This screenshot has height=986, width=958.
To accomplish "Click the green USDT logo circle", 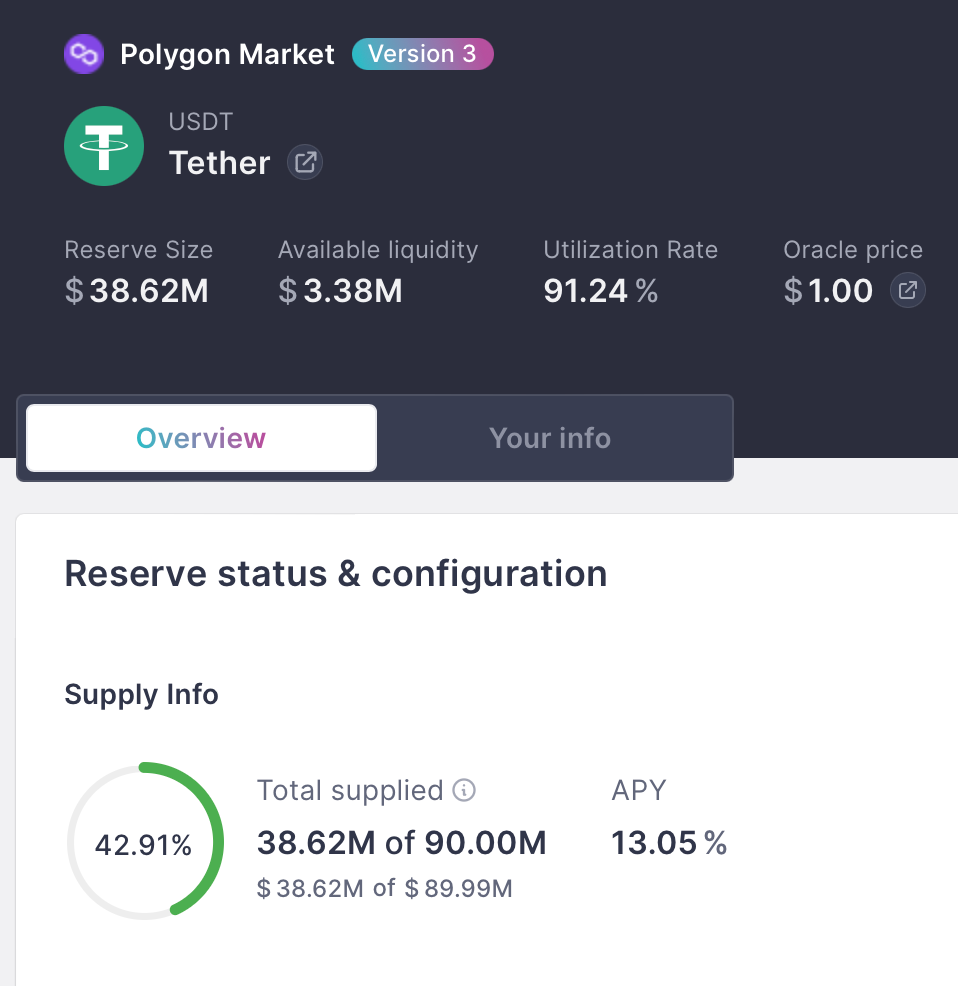I will (104, 145).
